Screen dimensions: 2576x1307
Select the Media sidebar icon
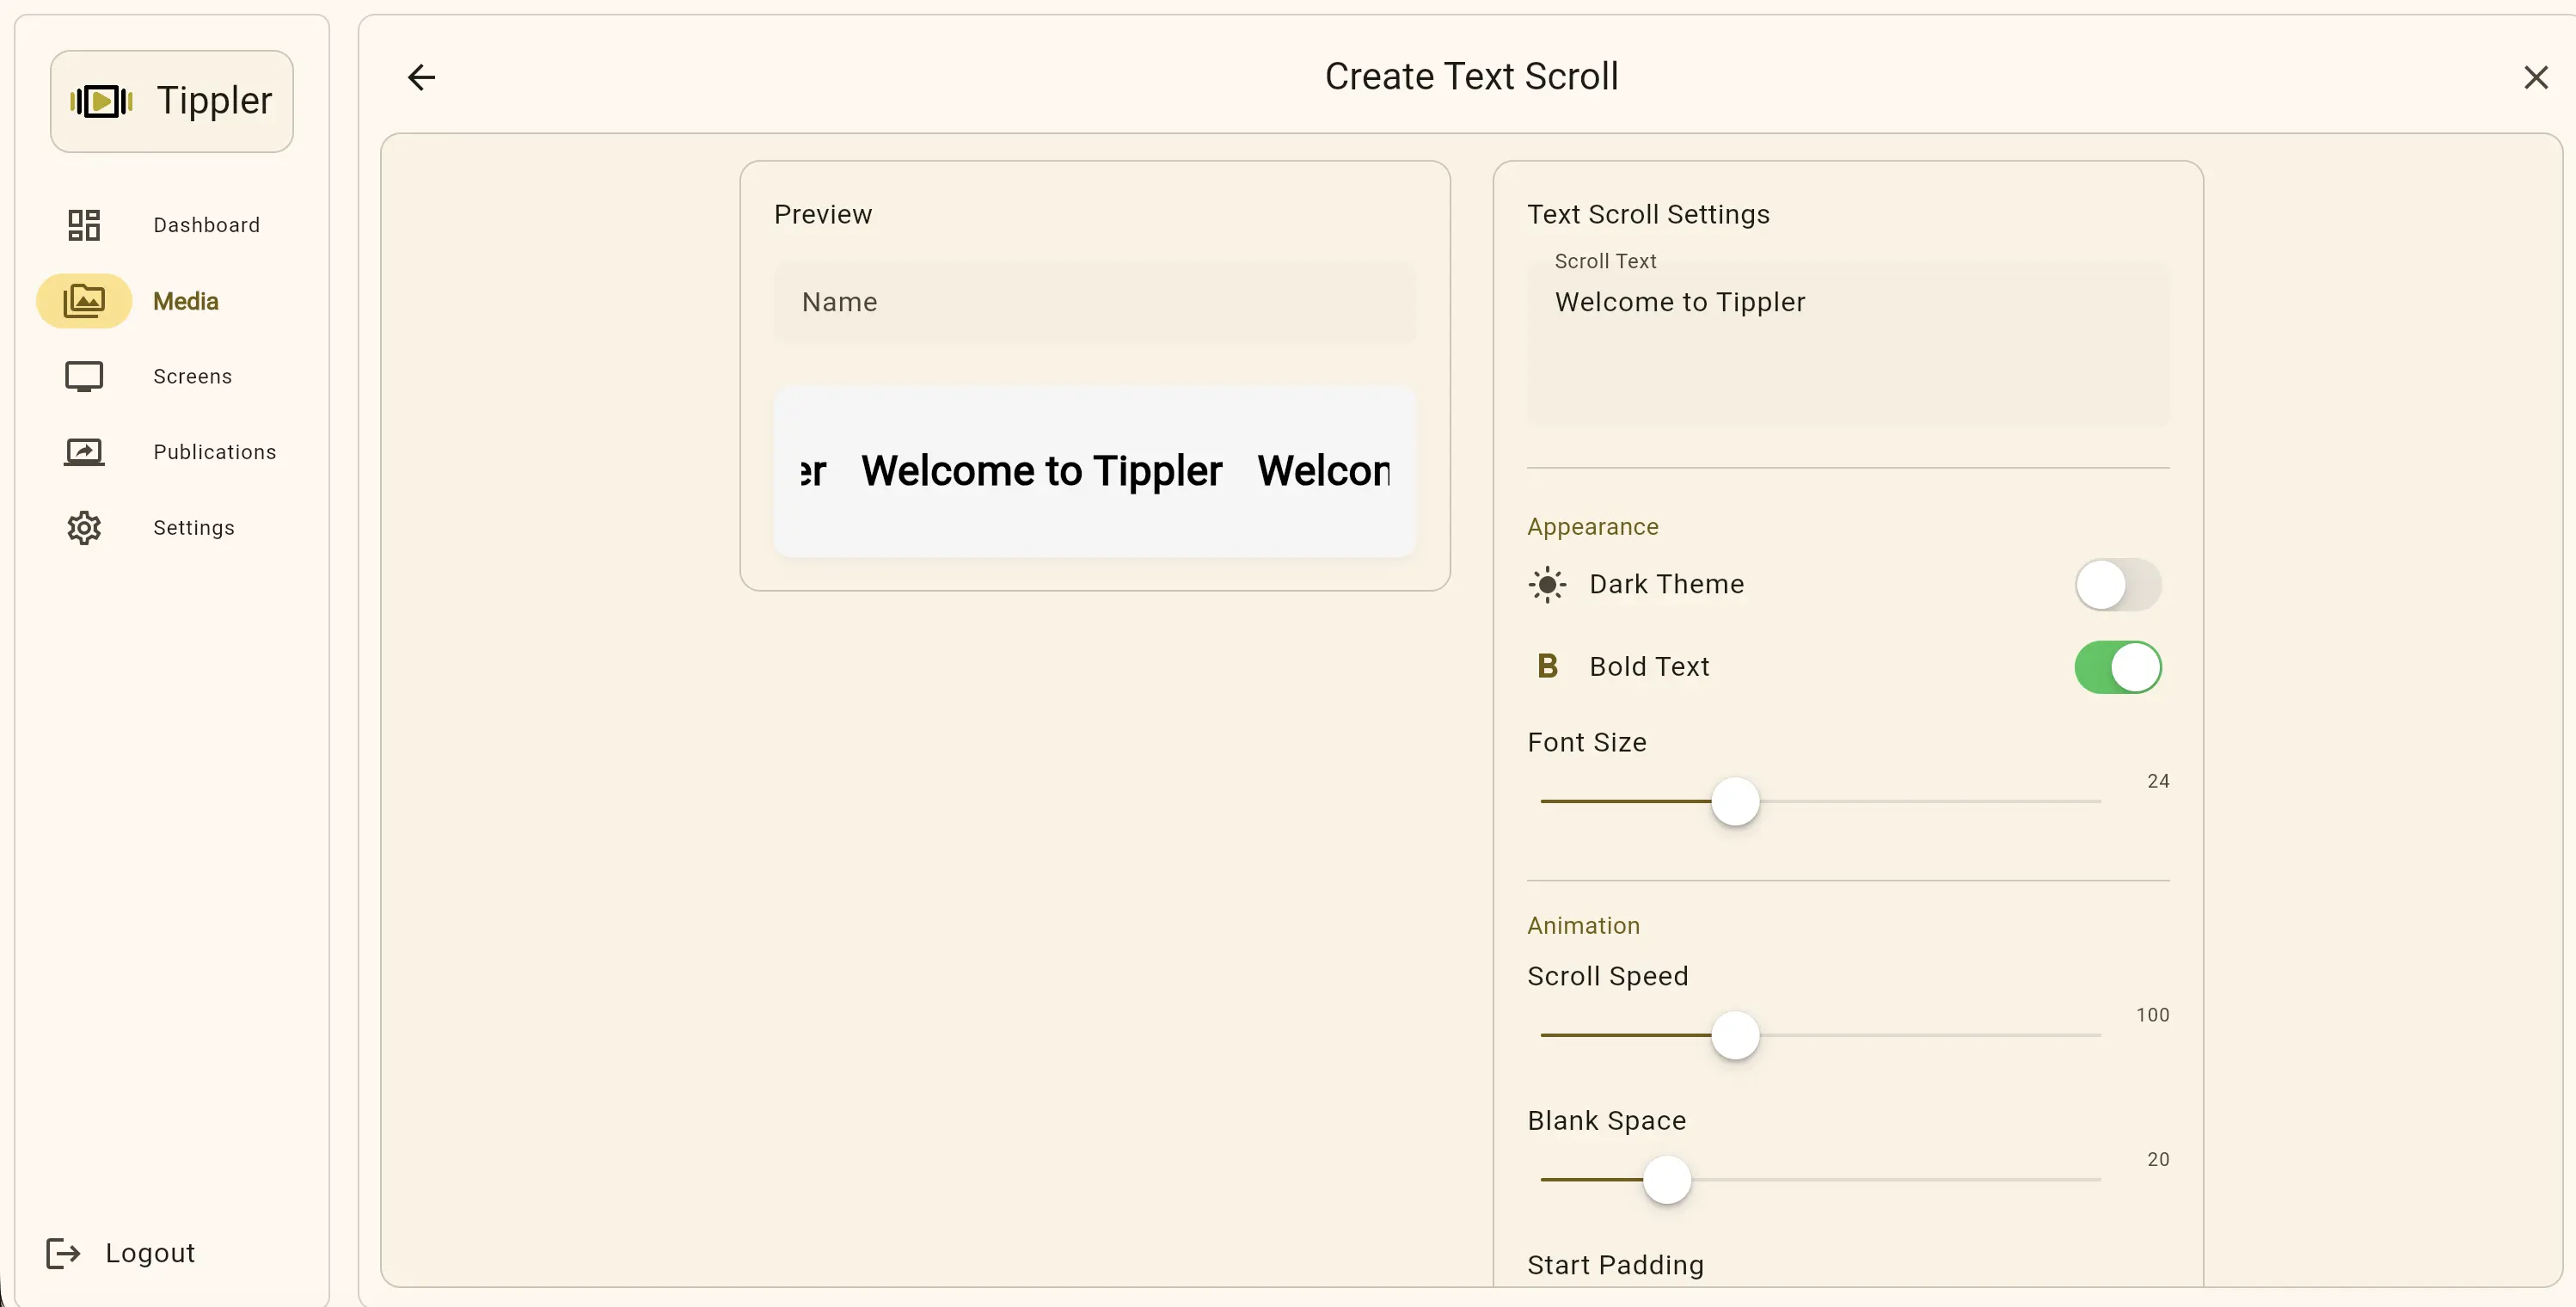tap(84, 300)
